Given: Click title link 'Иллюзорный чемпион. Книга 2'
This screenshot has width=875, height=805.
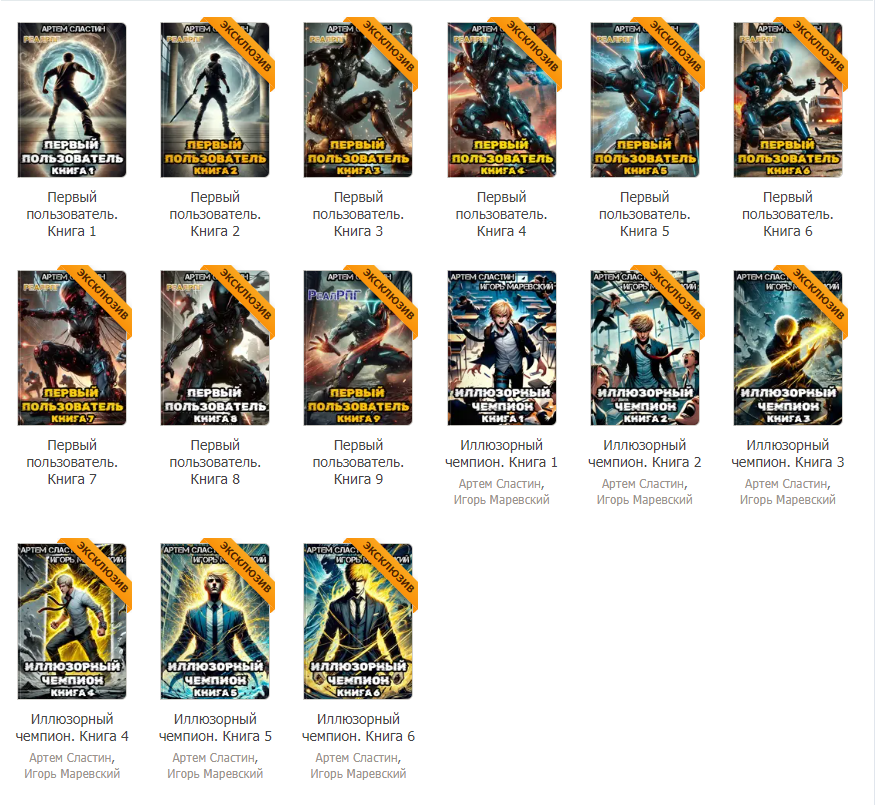Looking at the screenshot, I should coord(645,454).
